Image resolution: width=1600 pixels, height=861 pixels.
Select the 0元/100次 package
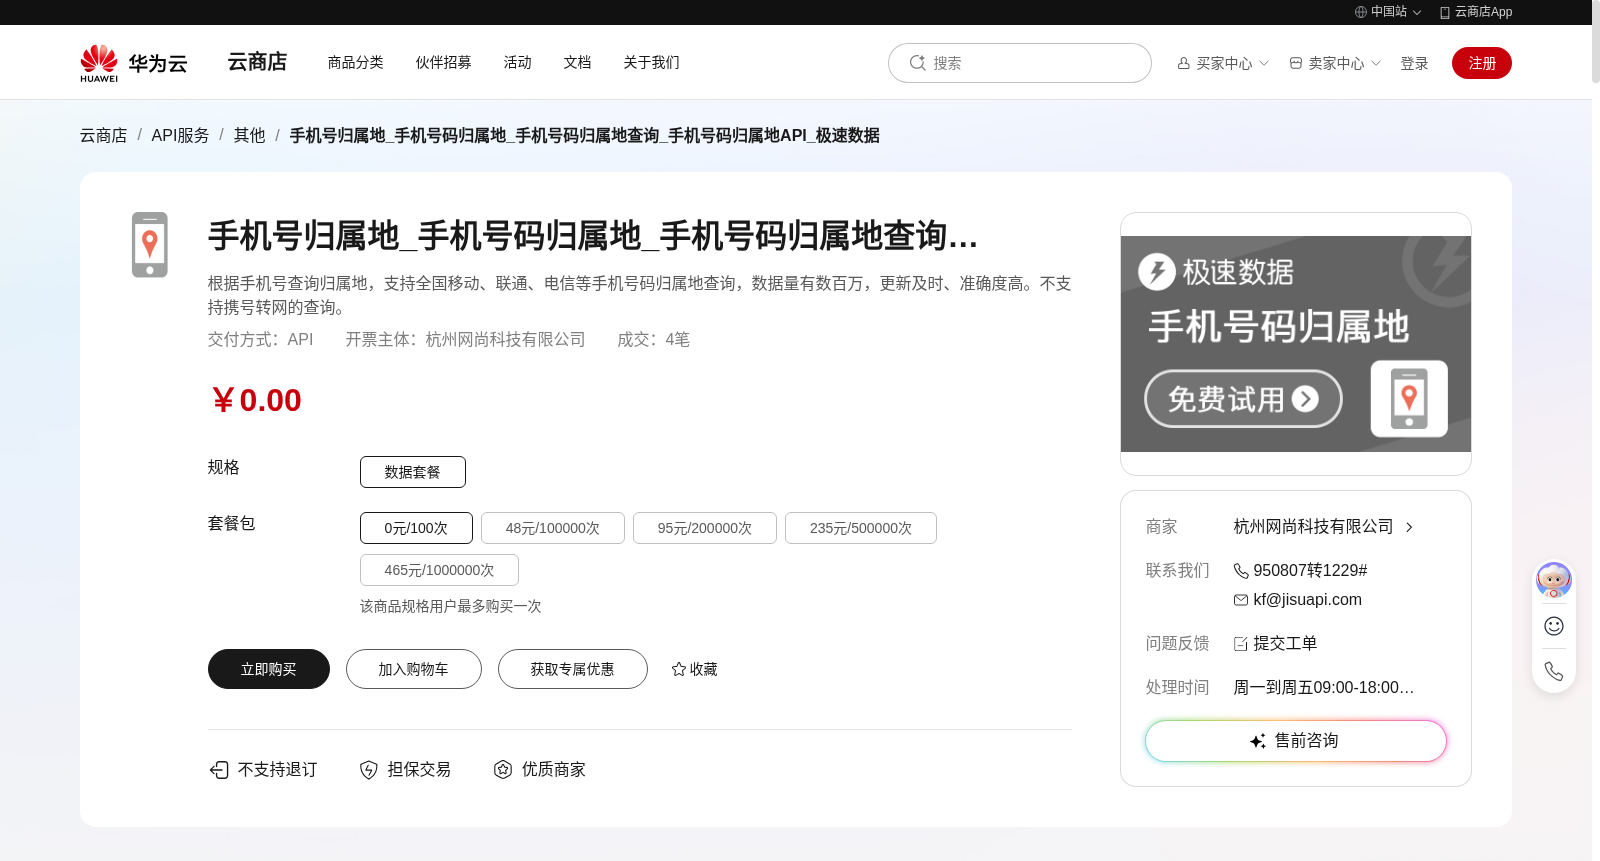click(416, 528)
